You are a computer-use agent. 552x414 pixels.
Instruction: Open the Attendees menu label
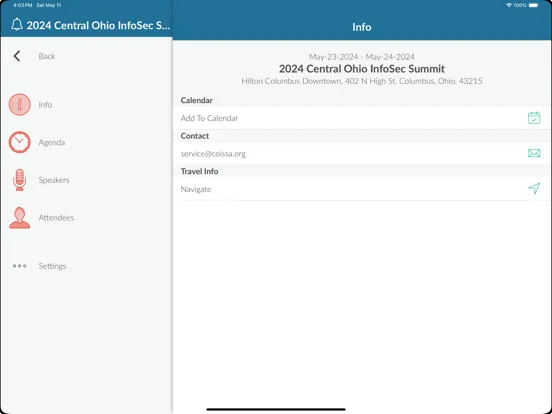(56, 218)
